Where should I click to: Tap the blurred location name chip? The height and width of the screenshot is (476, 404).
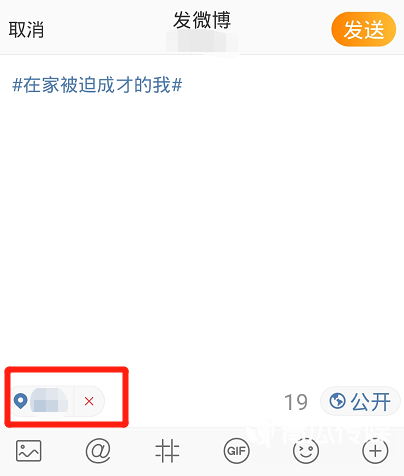tap(49, 401)
